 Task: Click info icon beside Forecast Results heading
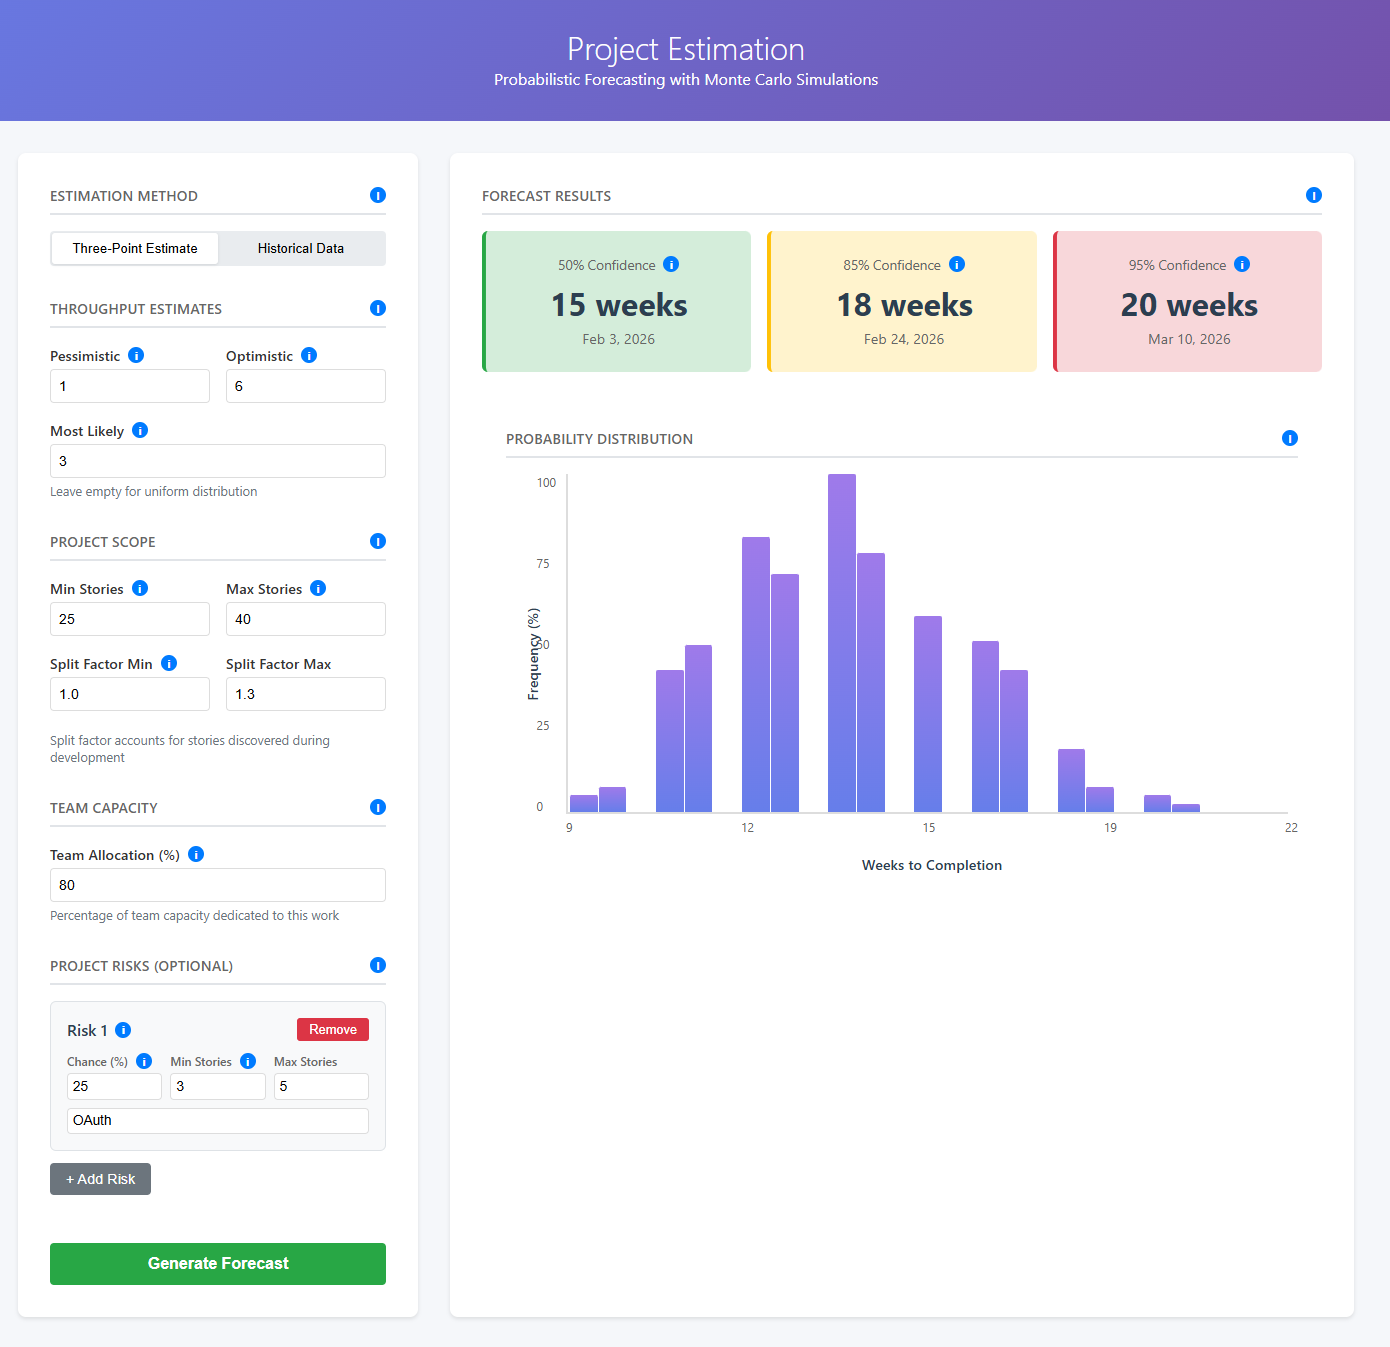pos(1314,195)
